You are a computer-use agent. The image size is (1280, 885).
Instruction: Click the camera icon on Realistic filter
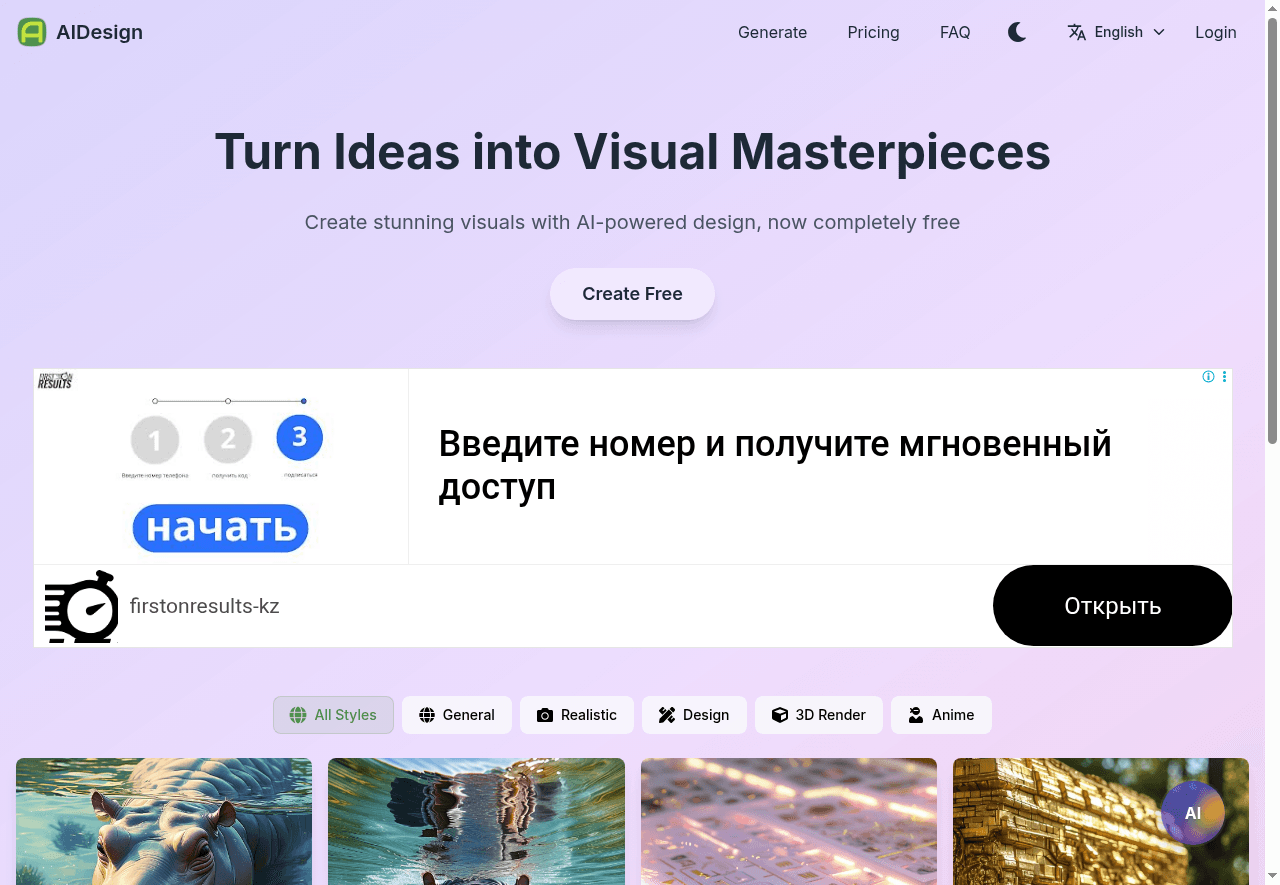pyautogui.click(x=545, y=714)
